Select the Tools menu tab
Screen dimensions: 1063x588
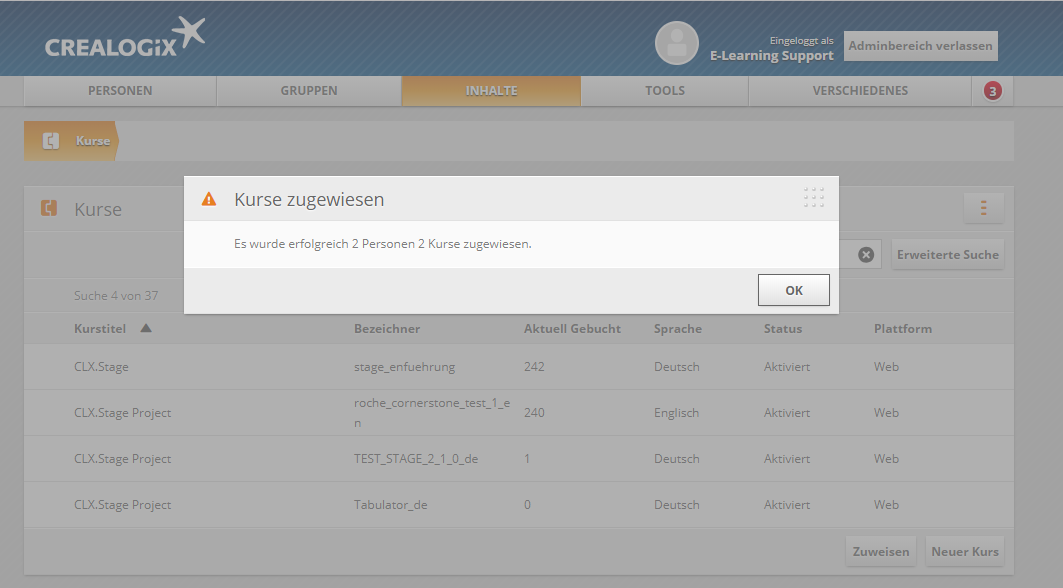(665, 91)
